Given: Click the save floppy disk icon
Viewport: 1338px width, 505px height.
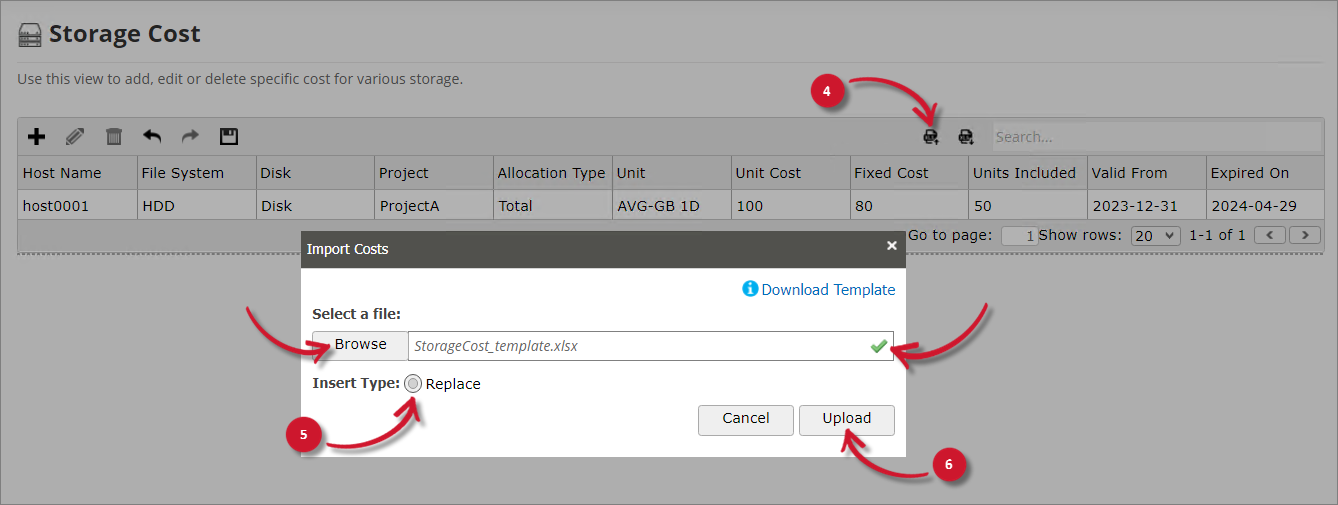Looking at the screenshot, I should click(228, 137).
